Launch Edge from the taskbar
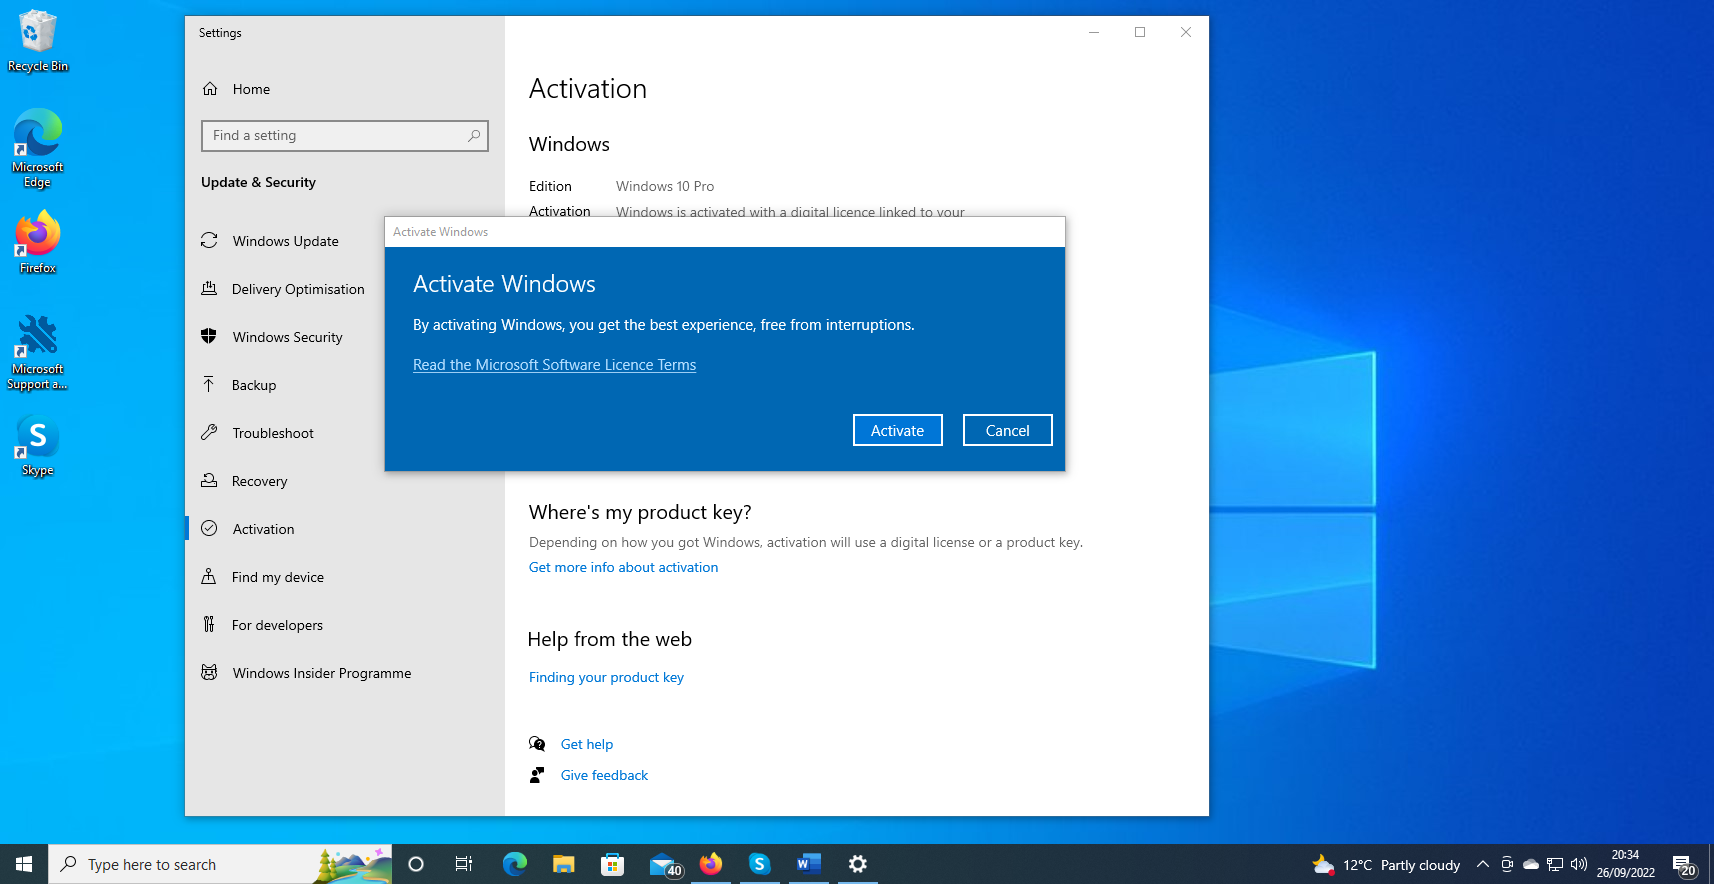Viewport: 1714px width, 884px height. tap(514, 864)
